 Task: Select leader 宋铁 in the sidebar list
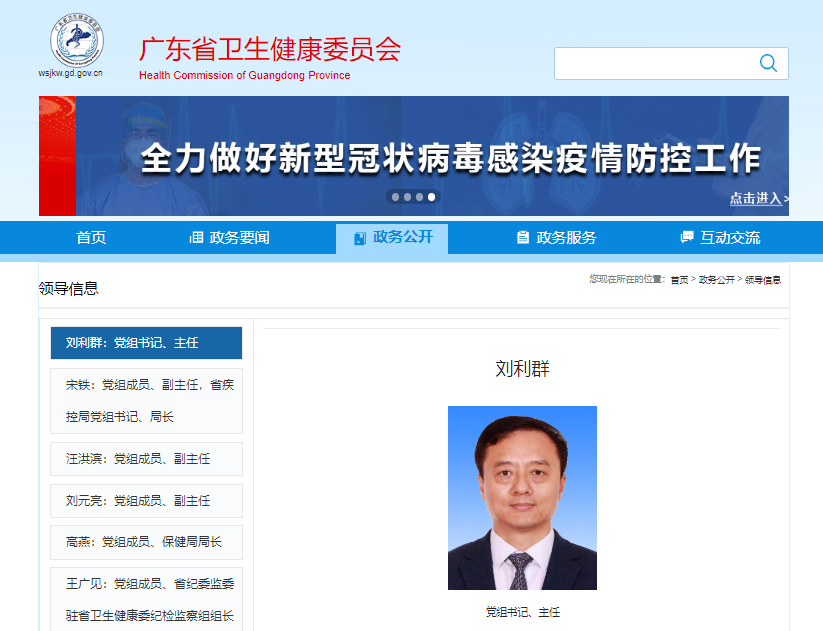(146, 401)
